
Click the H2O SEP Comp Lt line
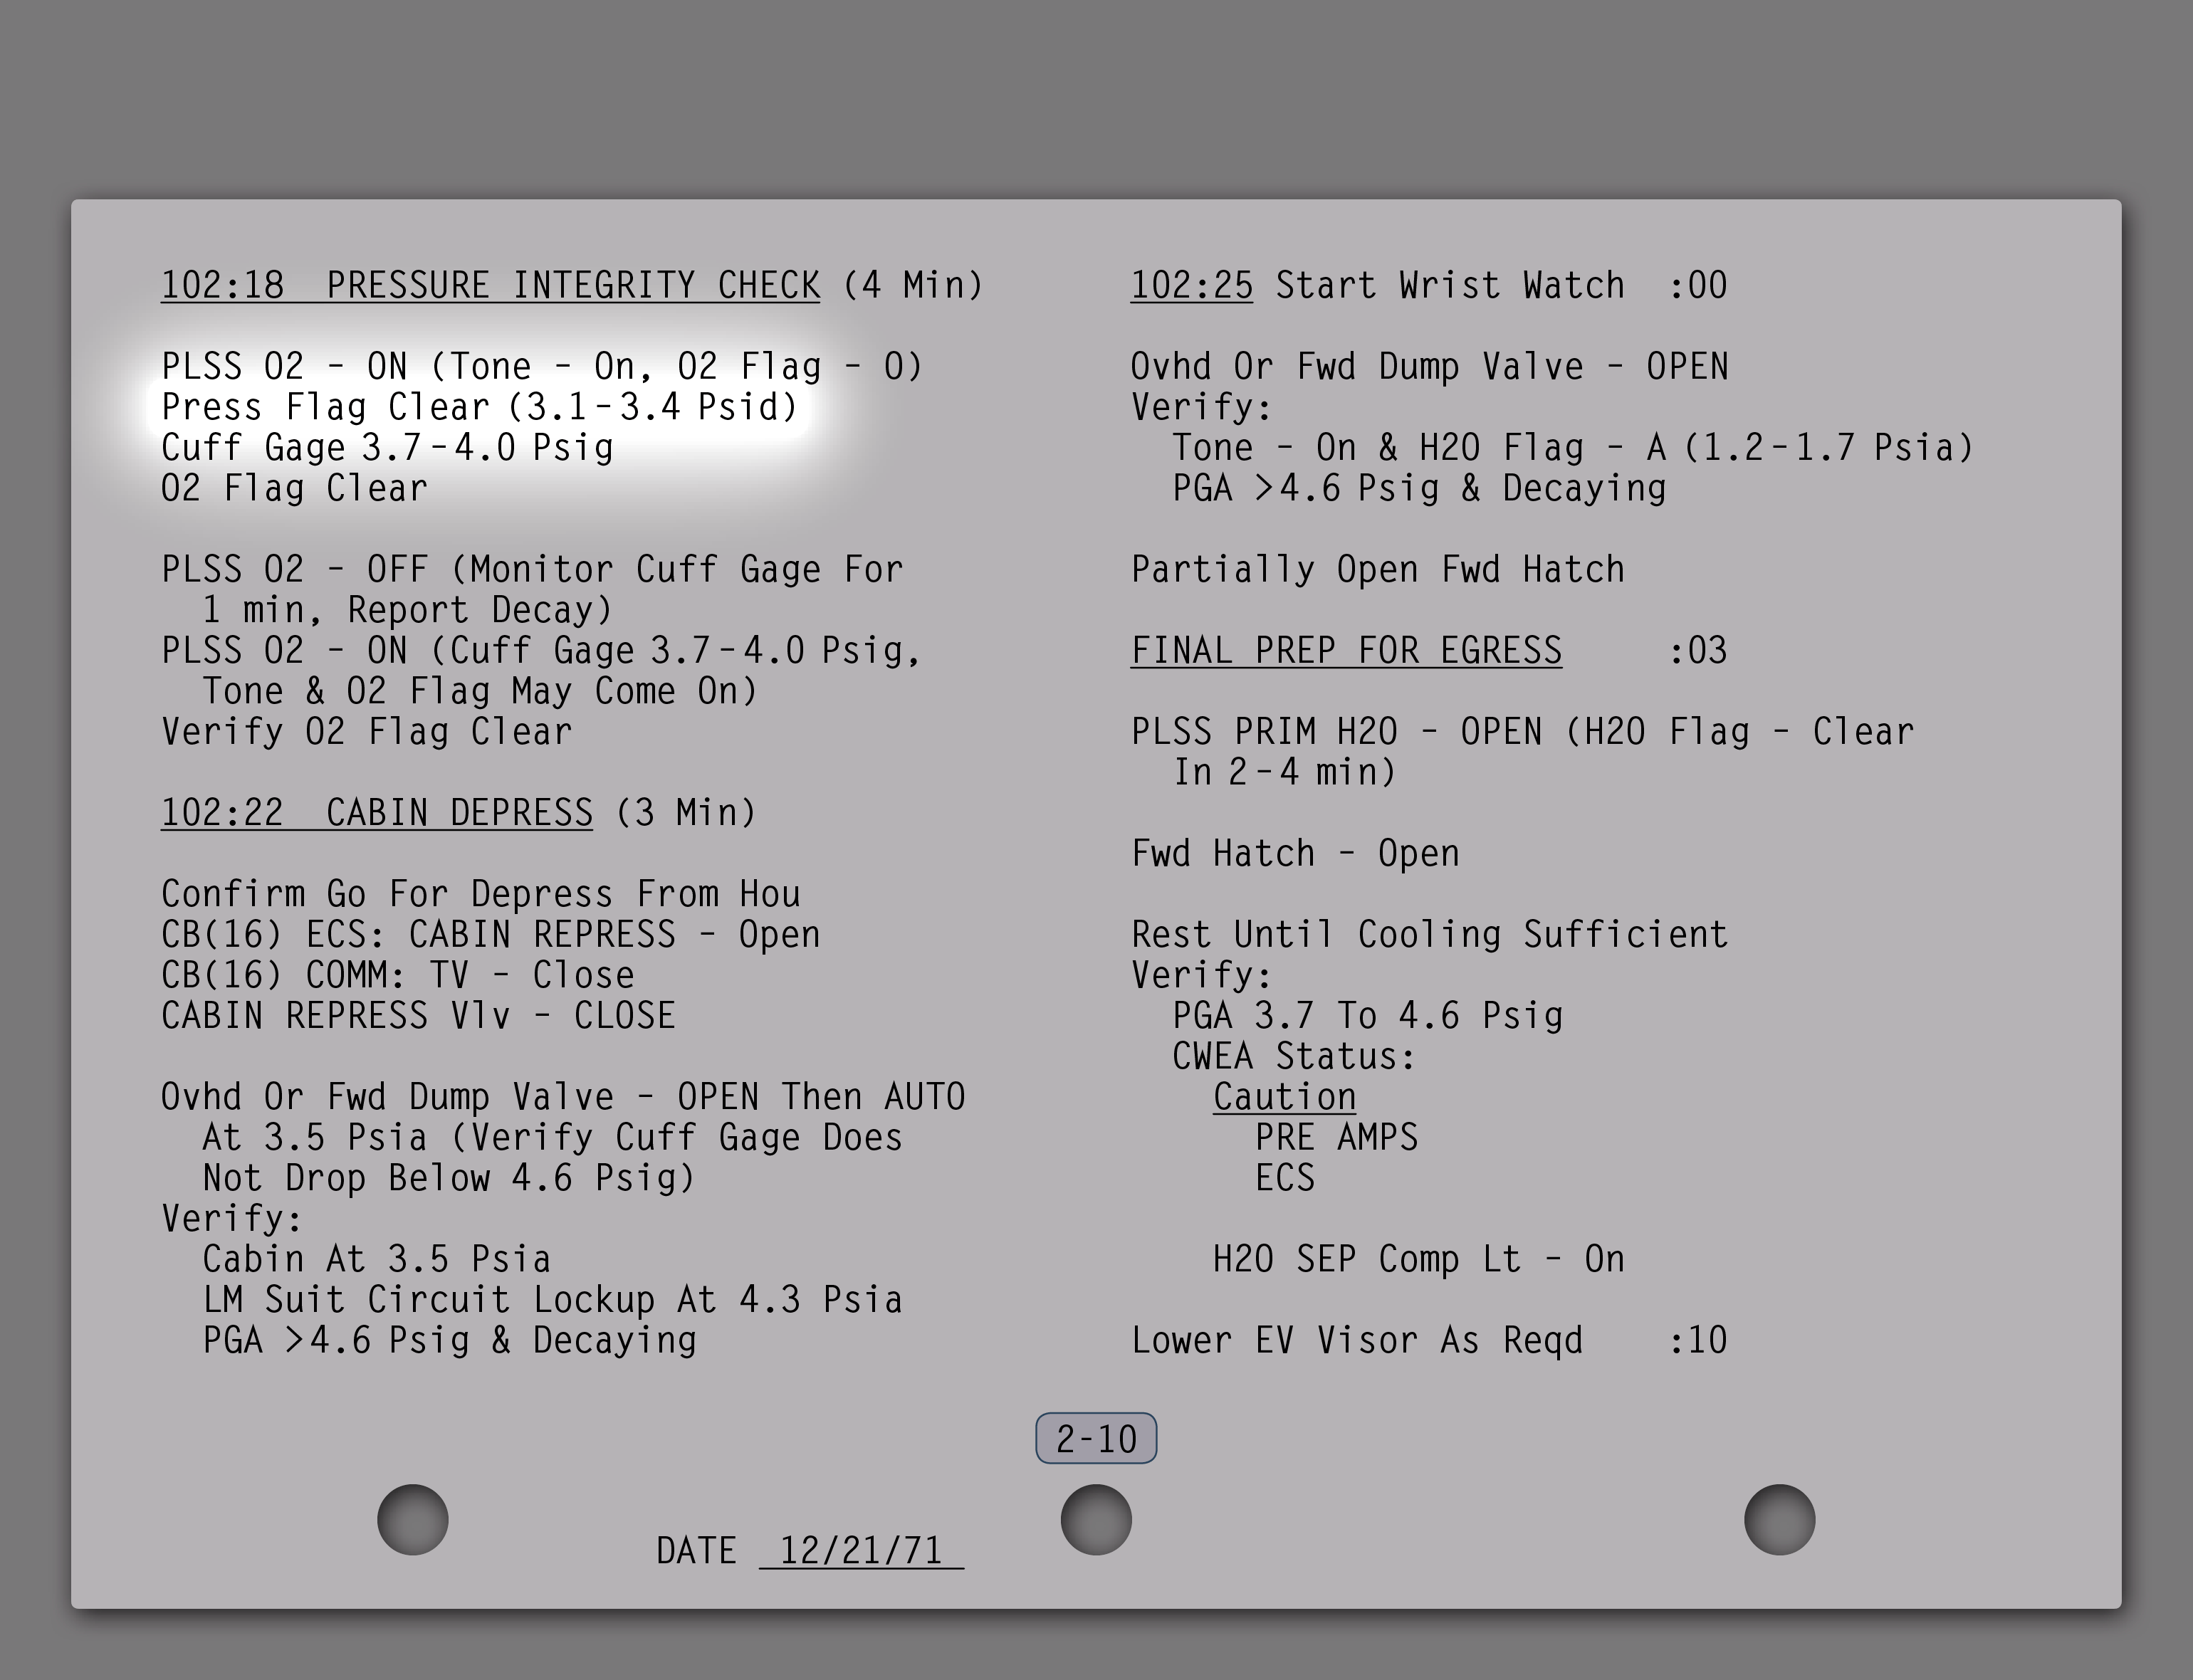[1418, 1259]
